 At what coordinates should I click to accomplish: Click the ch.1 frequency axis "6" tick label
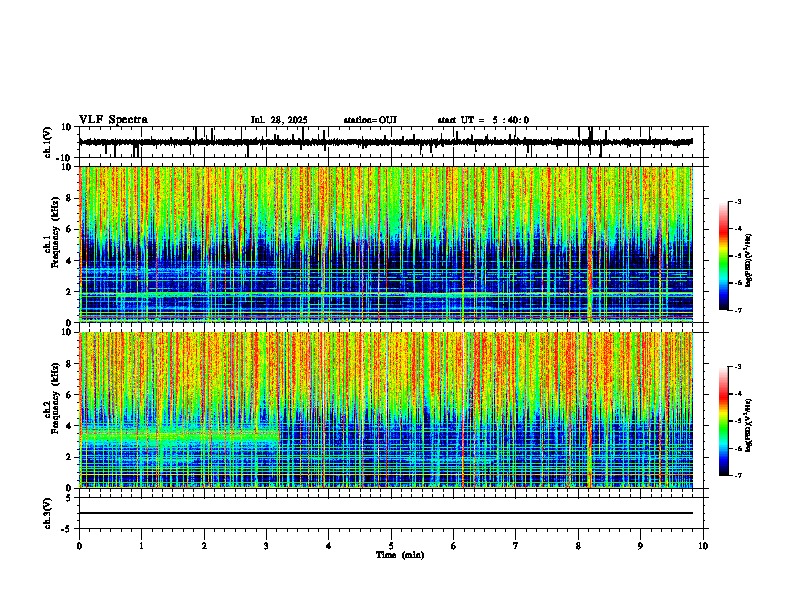[x=69, y=229]
